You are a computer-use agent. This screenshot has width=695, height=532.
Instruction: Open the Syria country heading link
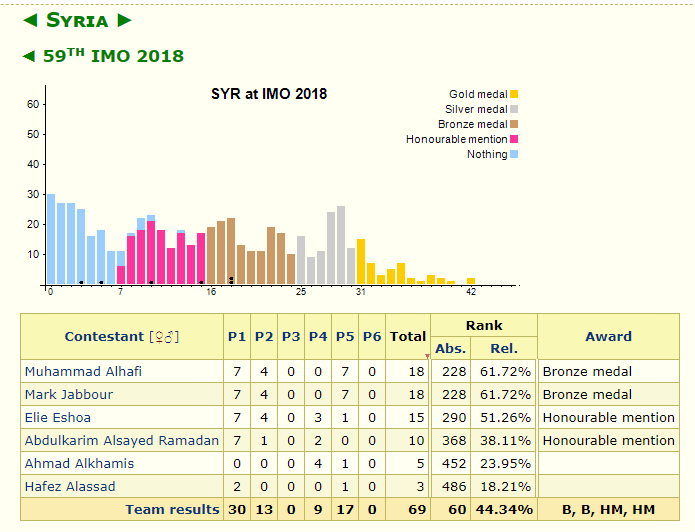77,21
